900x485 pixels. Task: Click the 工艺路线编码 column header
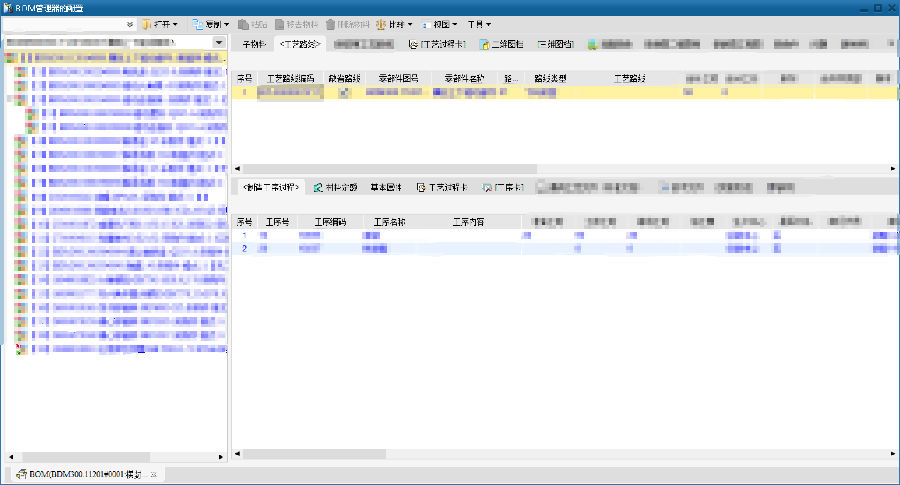[x=291, y=77]
